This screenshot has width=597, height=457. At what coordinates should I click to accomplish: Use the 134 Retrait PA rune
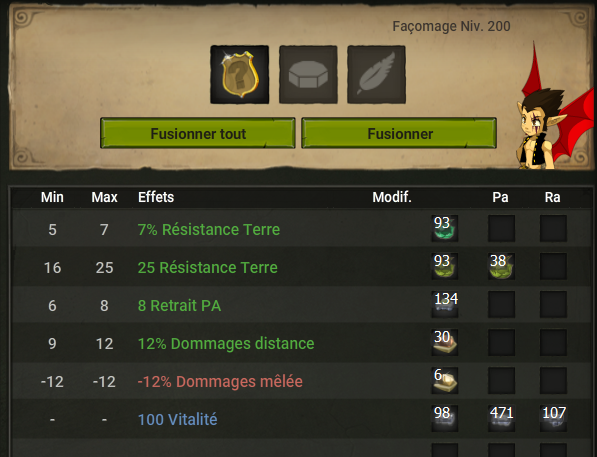pos(444,305)
